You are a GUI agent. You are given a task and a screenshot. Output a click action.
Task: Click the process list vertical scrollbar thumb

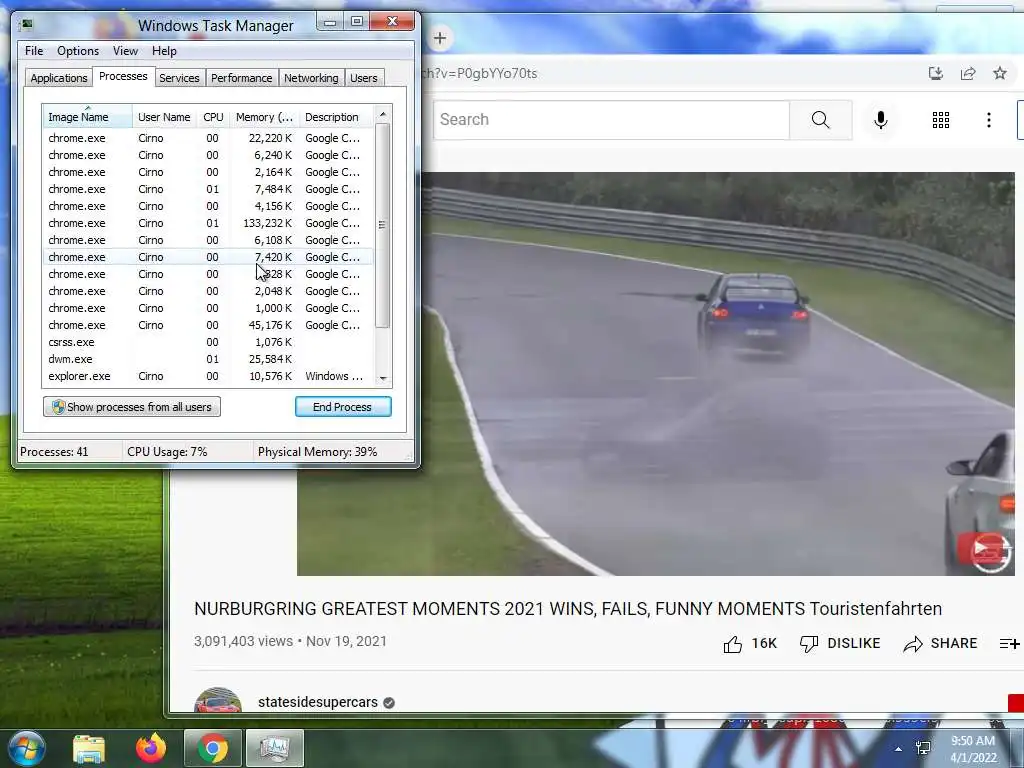[383, 225]
